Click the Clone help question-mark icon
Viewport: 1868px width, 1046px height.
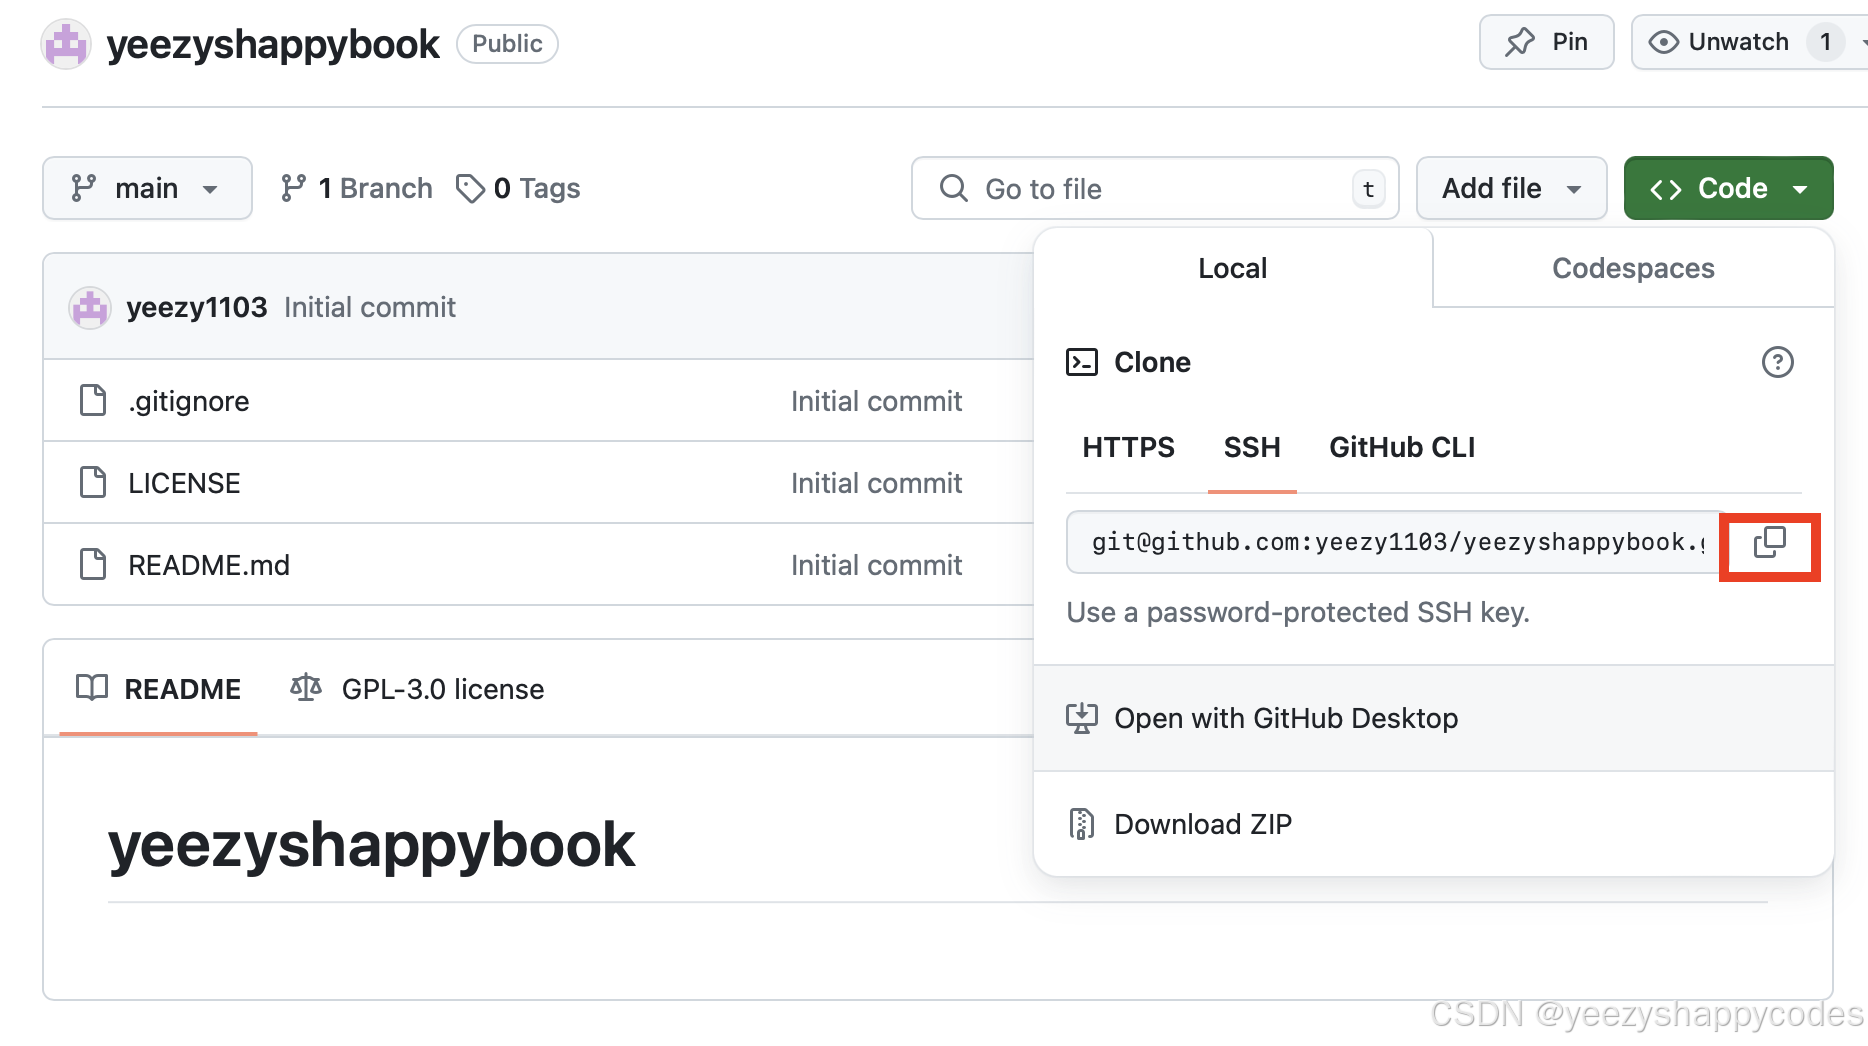coord(1777,362)
